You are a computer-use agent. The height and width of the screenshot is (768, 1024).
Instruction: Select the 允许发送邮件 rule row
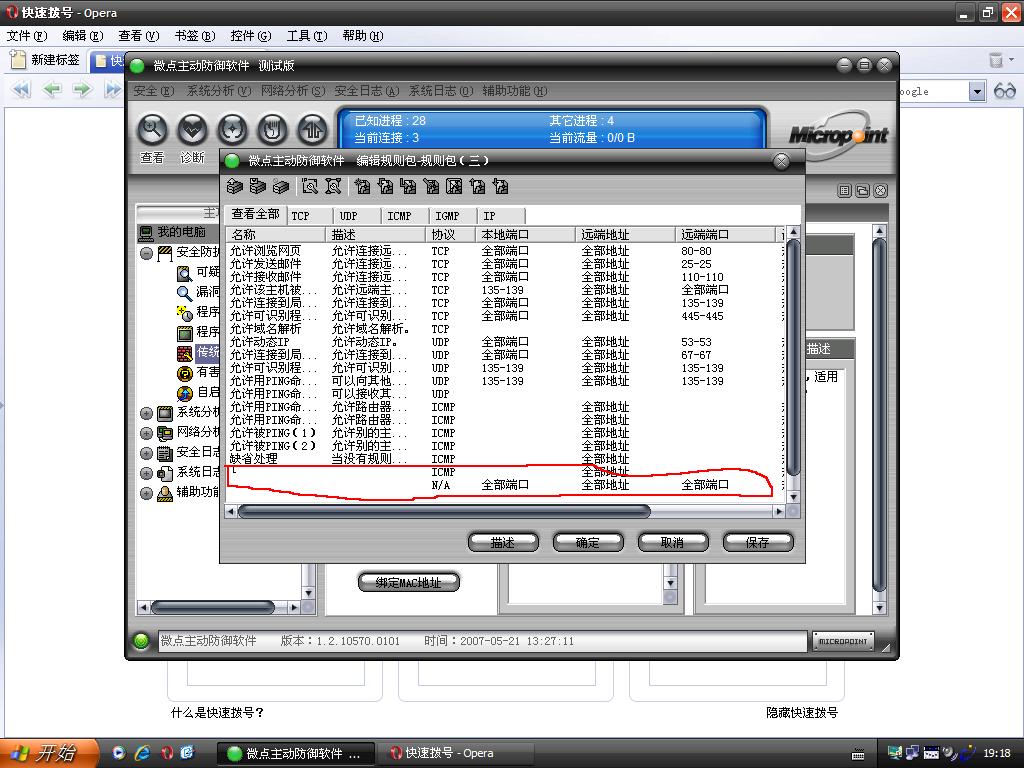(504, 264)
